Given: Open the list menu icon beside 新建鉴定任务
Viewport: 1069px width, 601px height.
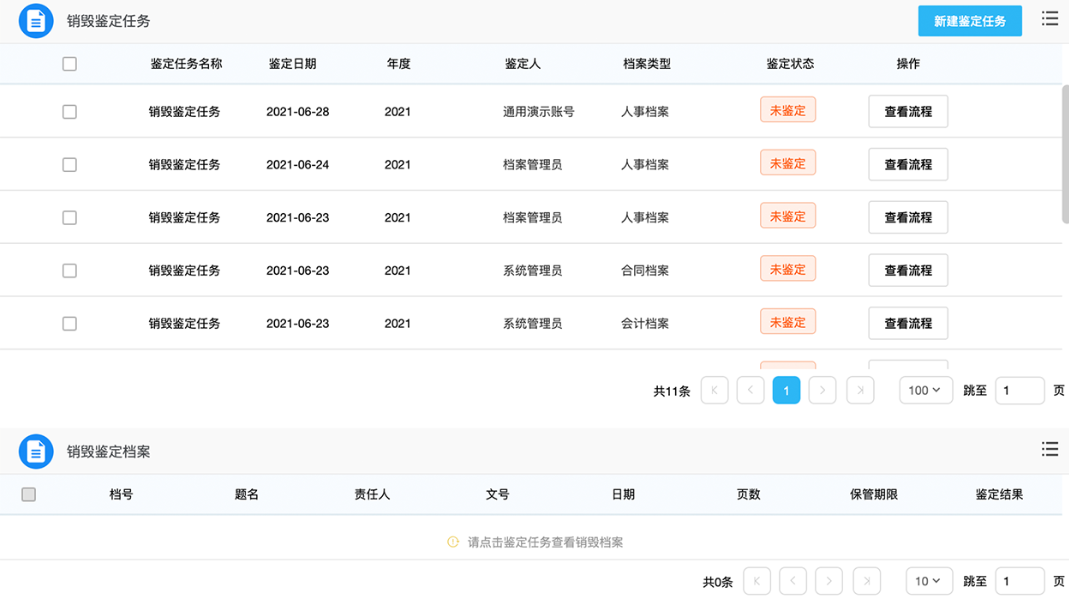Looking at the screenshot, I should click(1049, 19).
